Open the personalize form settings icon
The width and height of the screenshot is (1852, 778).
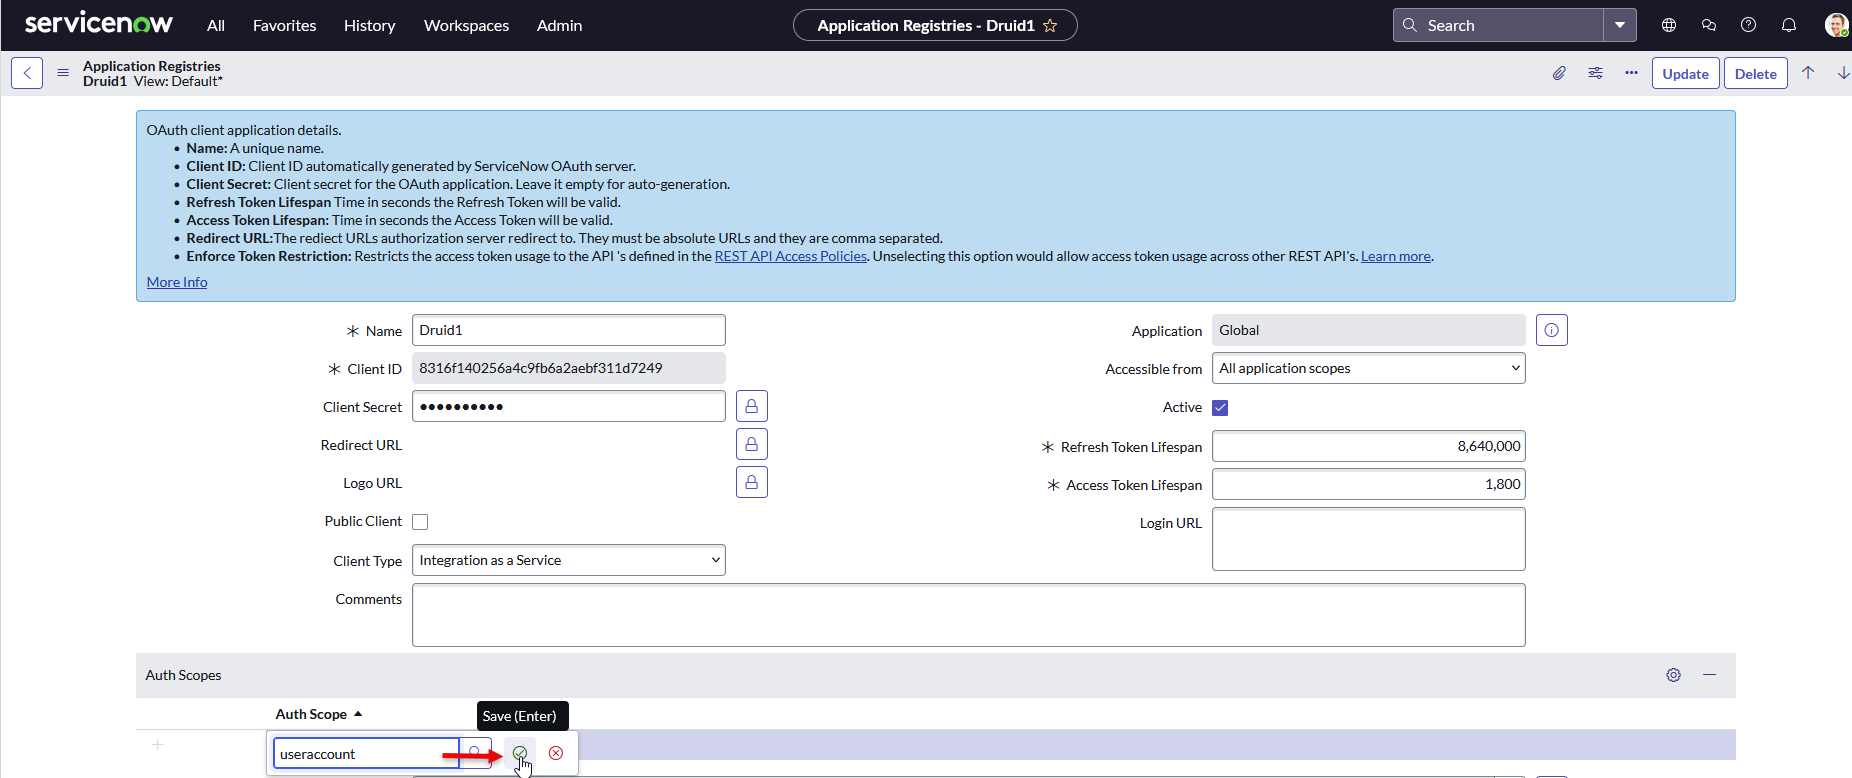[x=1595, y=73]
